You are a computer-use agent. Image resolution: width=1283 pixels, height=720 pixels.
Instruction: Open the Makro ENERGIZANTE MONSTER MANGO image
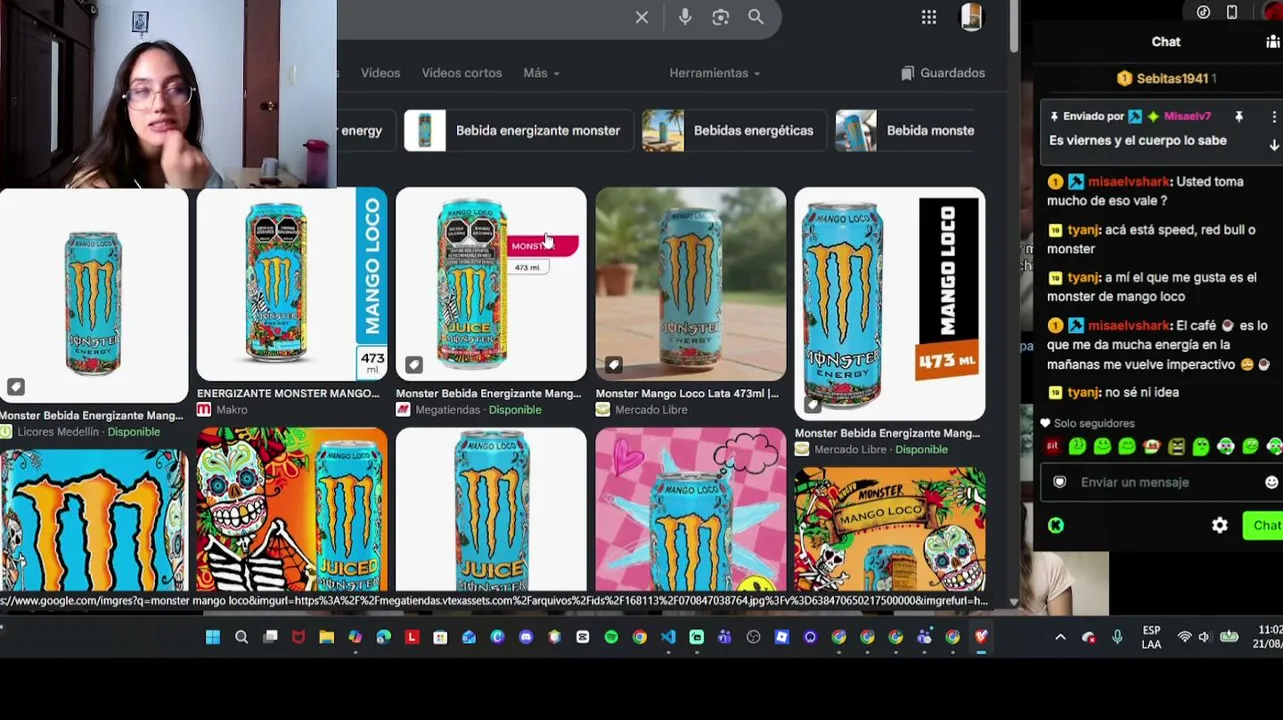point(292,284)
